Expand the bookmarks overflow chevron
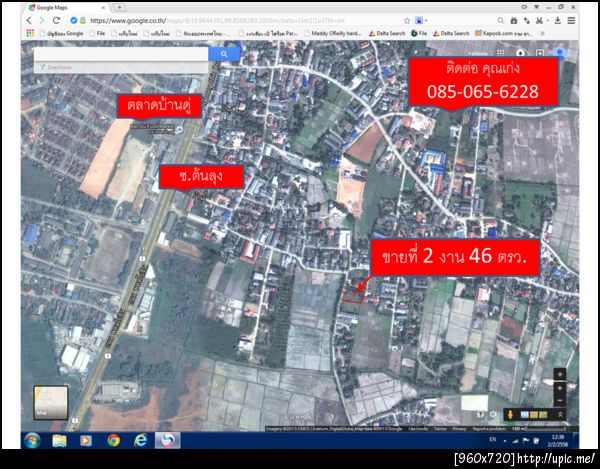The image size is (600, 469). coord(542,33)
